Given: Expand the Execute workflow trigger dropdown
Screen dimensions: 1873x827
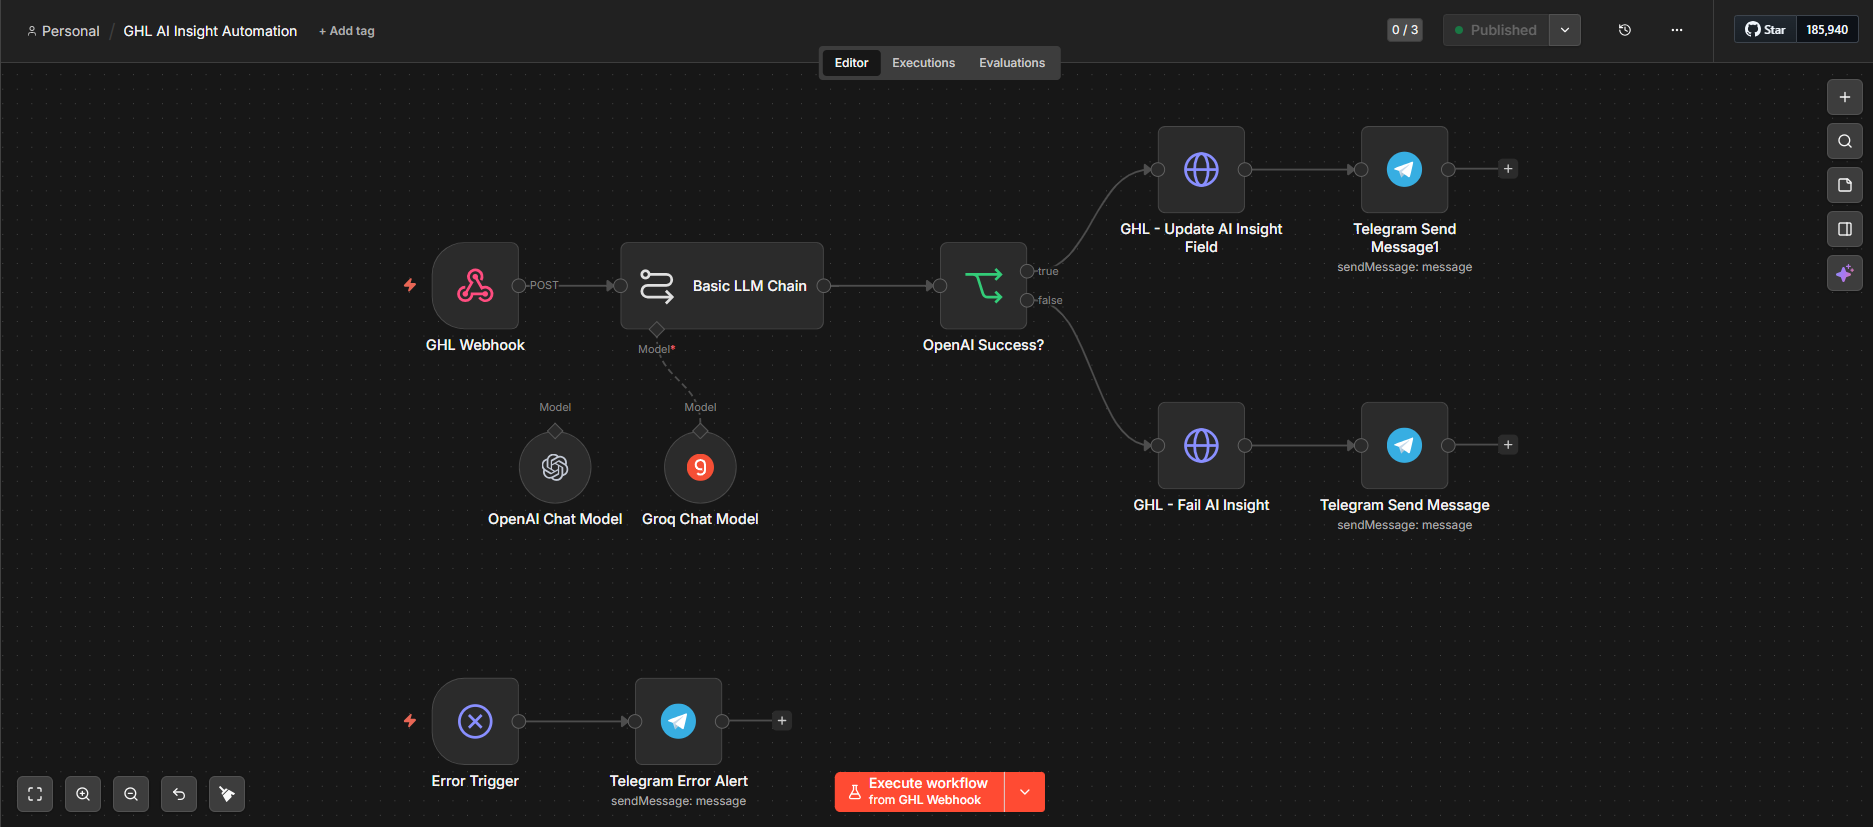Looking at the screenshot, I should click(x=1025, y=792).
